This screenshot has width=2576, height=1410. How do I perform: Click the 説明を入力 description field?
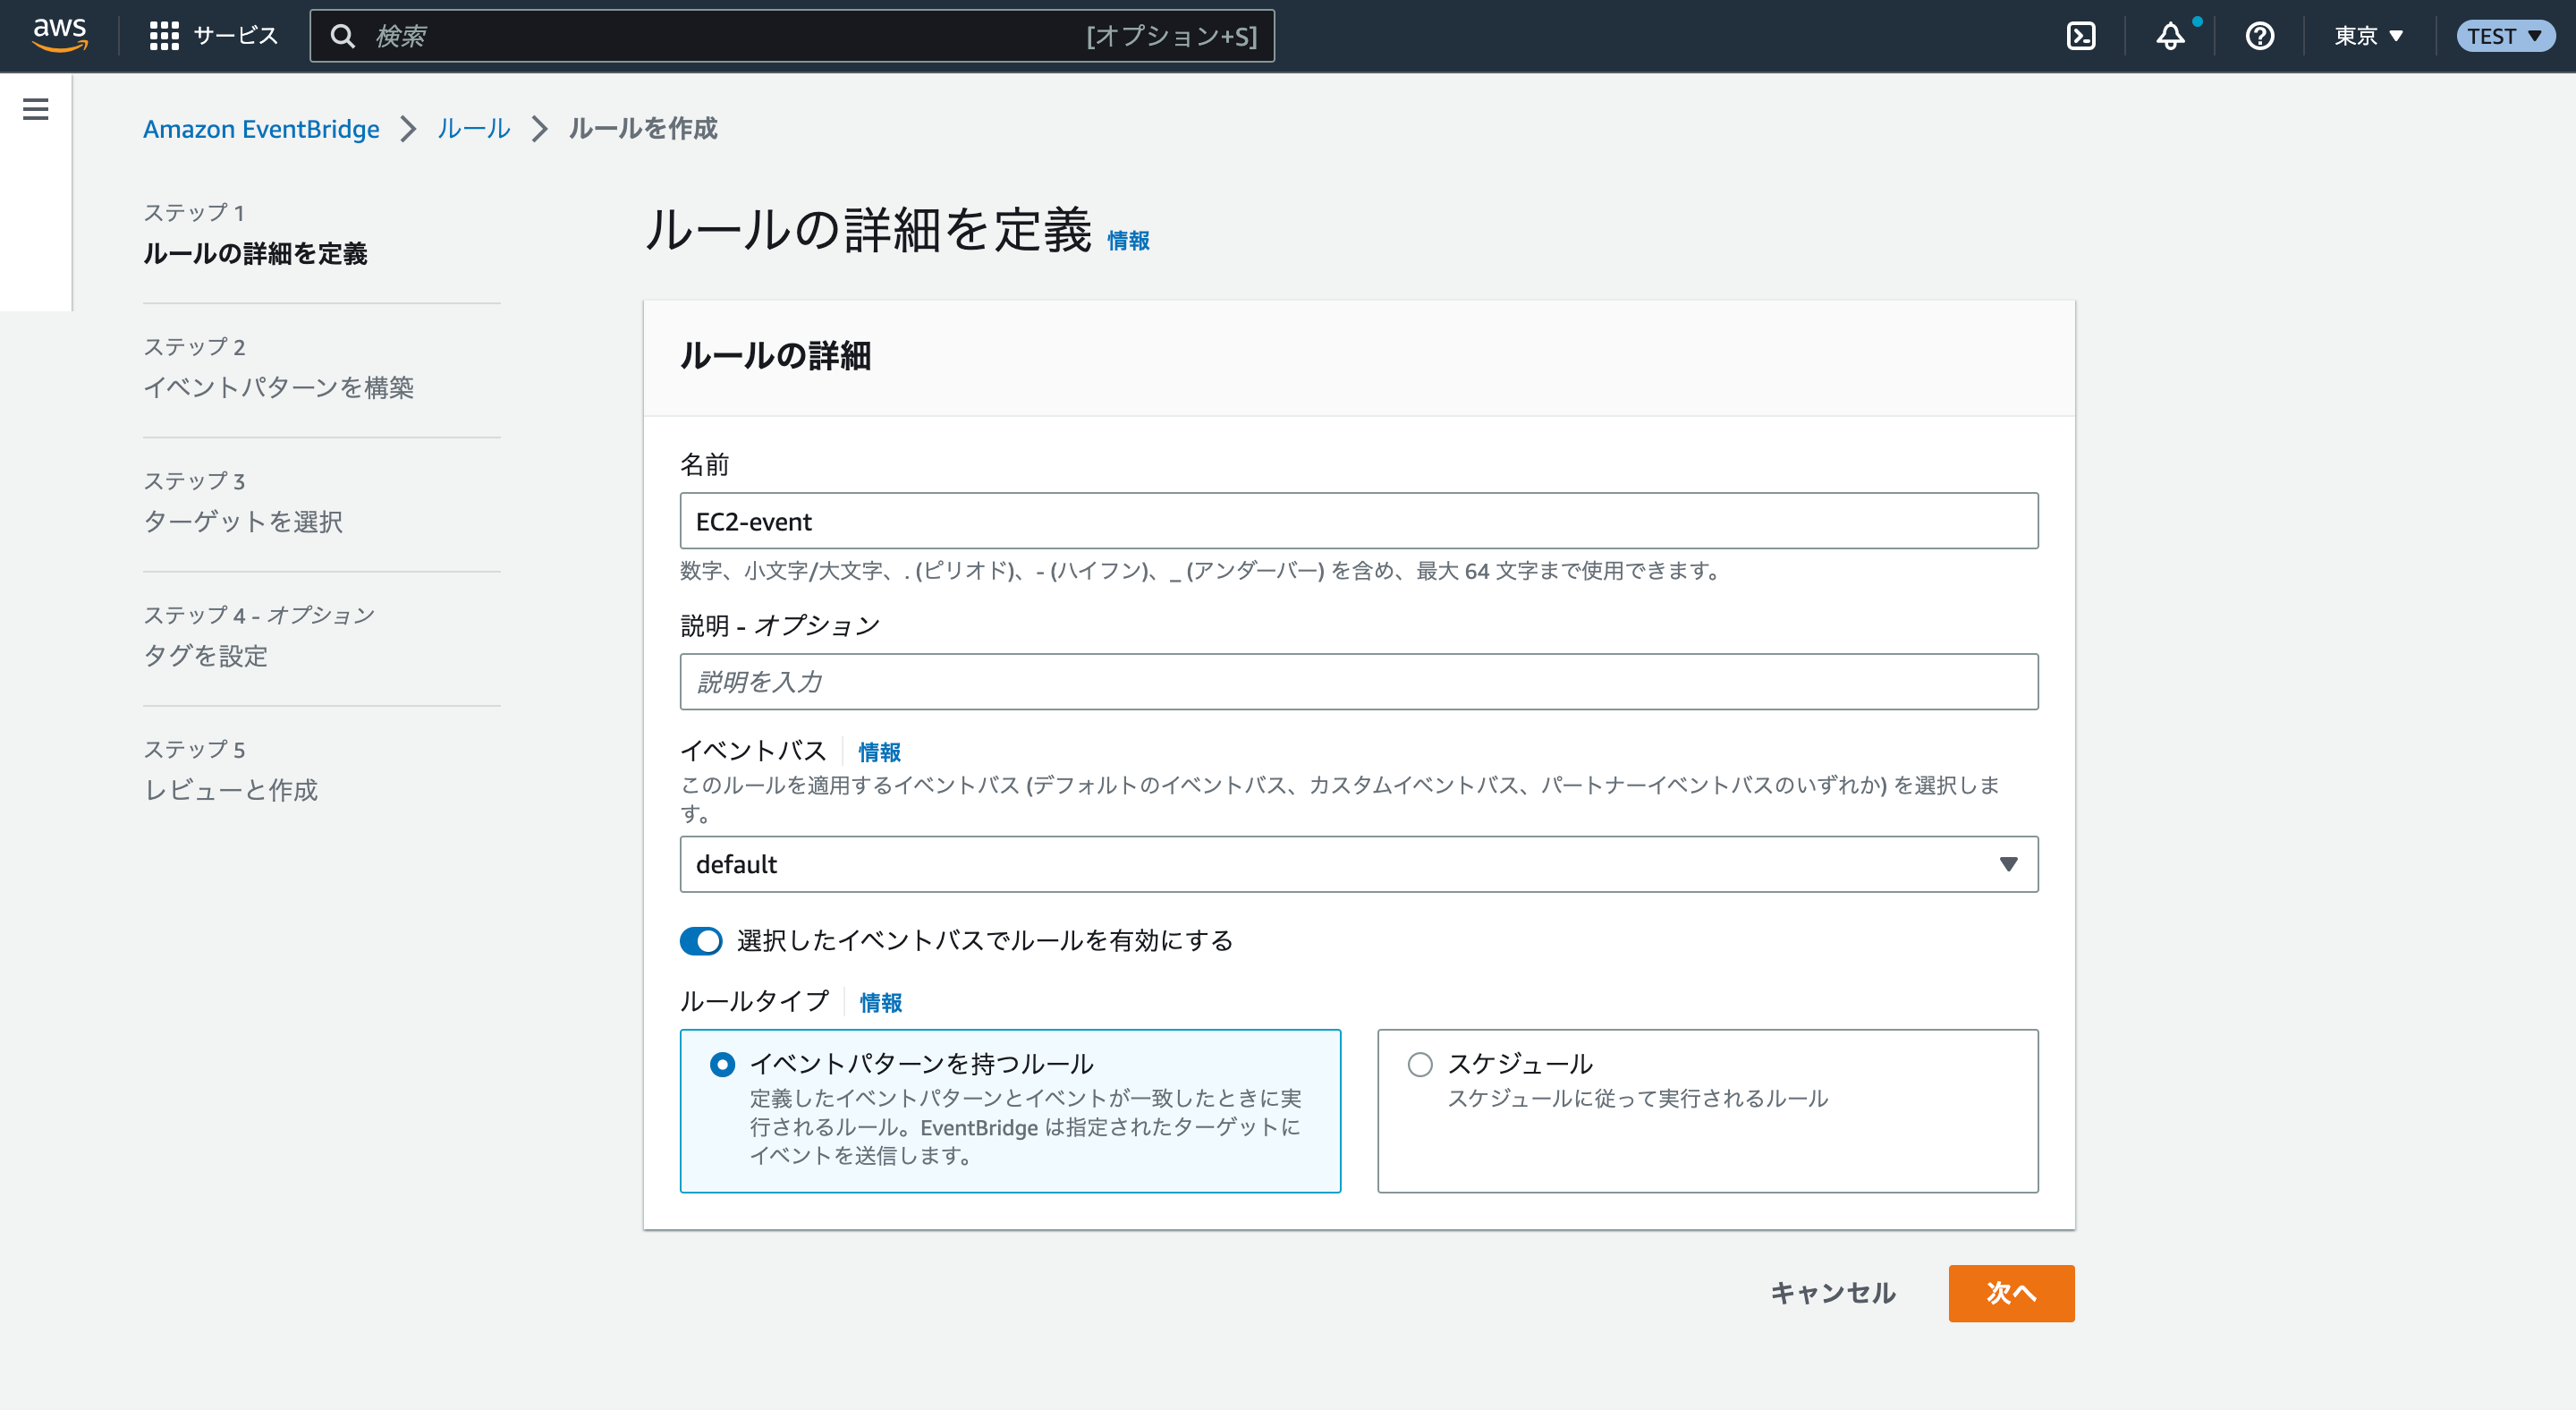[x=1358, y=681]
